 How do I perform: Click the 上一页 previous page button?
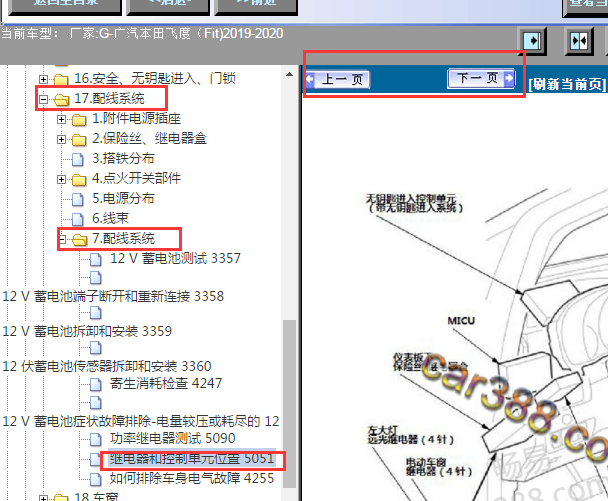(337, 79)
